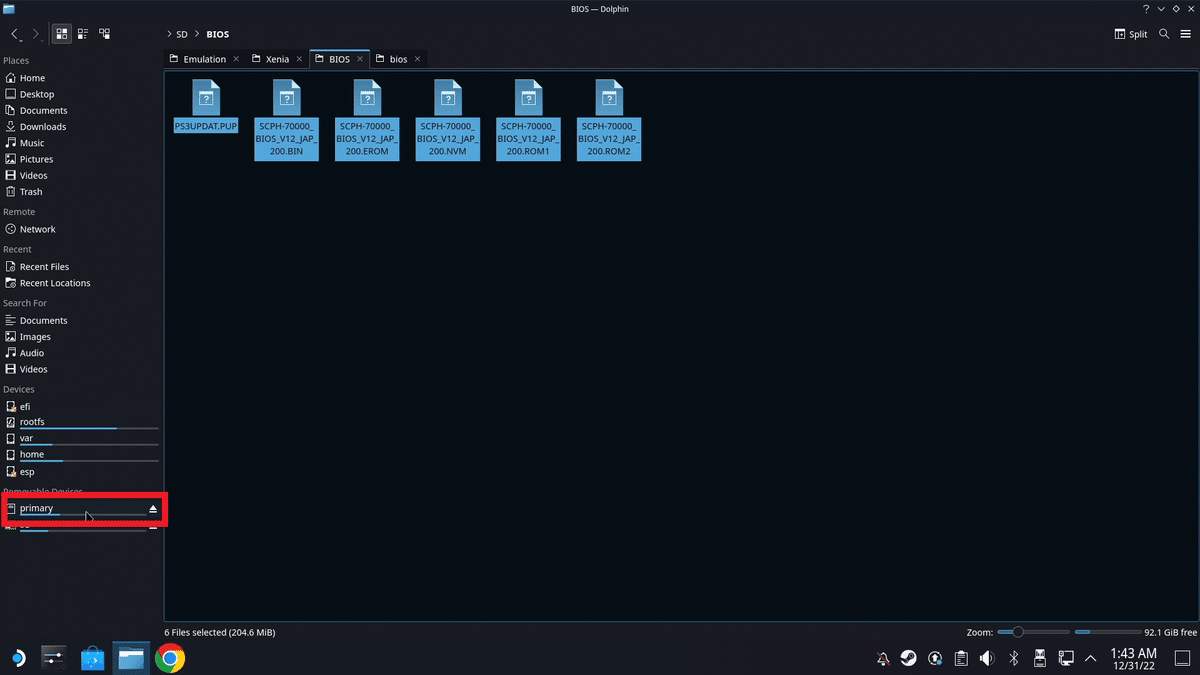
Task: Adjust the Zoom slider in status bar
Action: point(1032,632)
